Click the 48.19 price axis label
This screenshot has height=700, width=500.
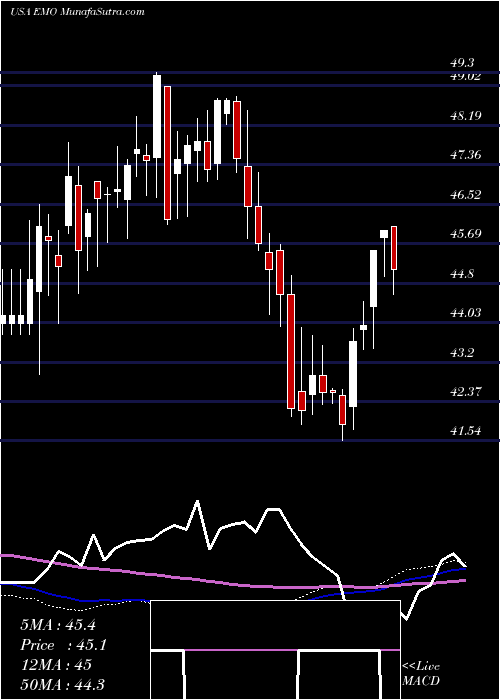(x=466, y=116)
